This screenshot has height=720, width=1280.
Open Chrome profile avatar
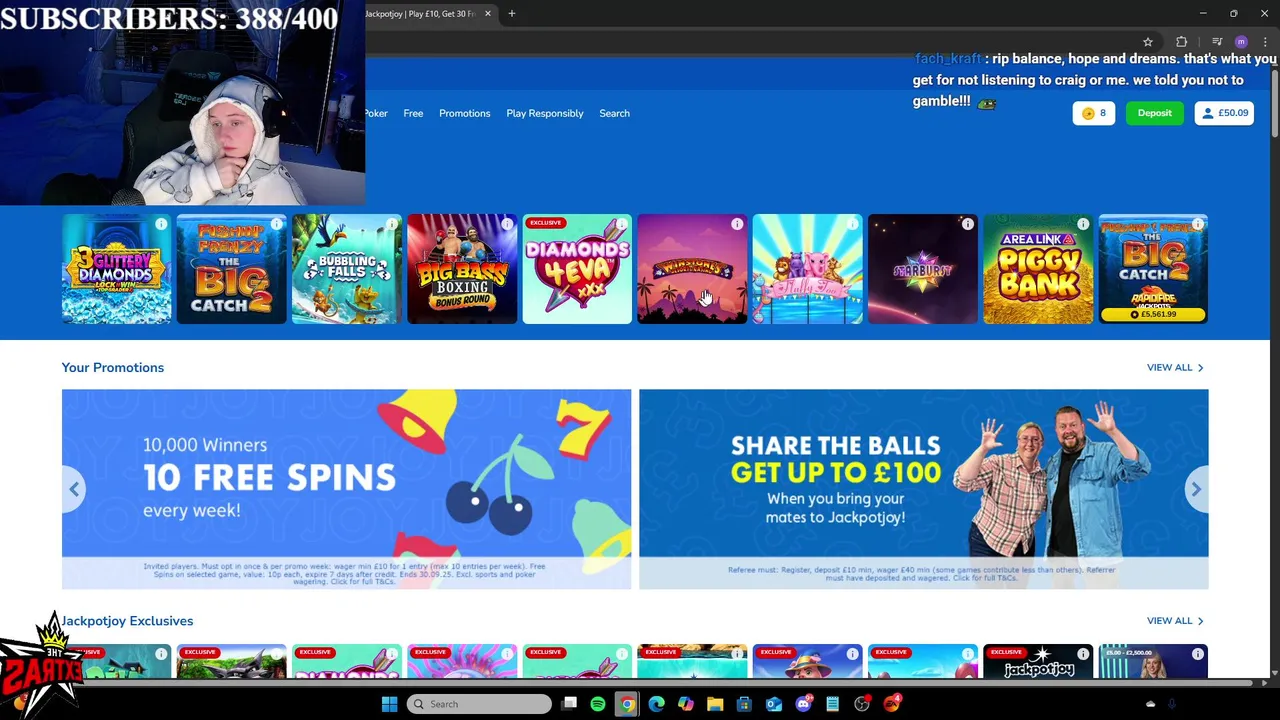[1241, 42]
